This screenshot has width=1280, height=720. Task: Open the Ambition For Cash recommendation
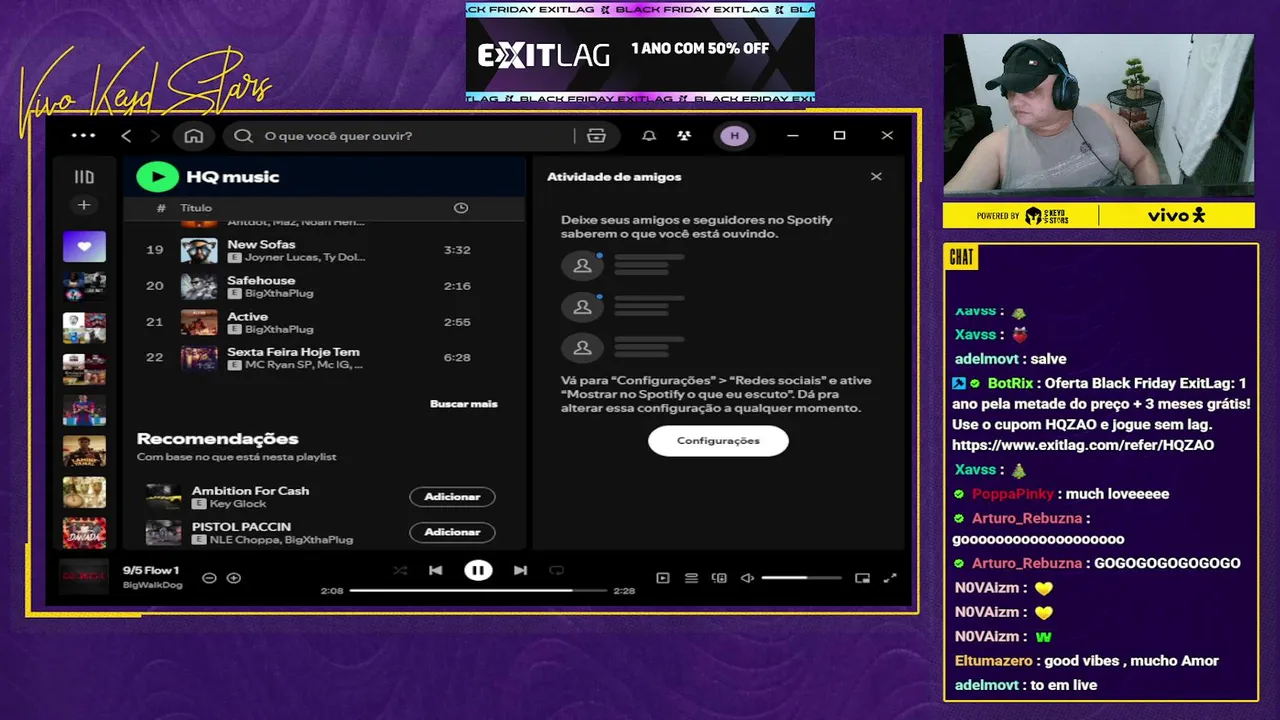[250, 491]
